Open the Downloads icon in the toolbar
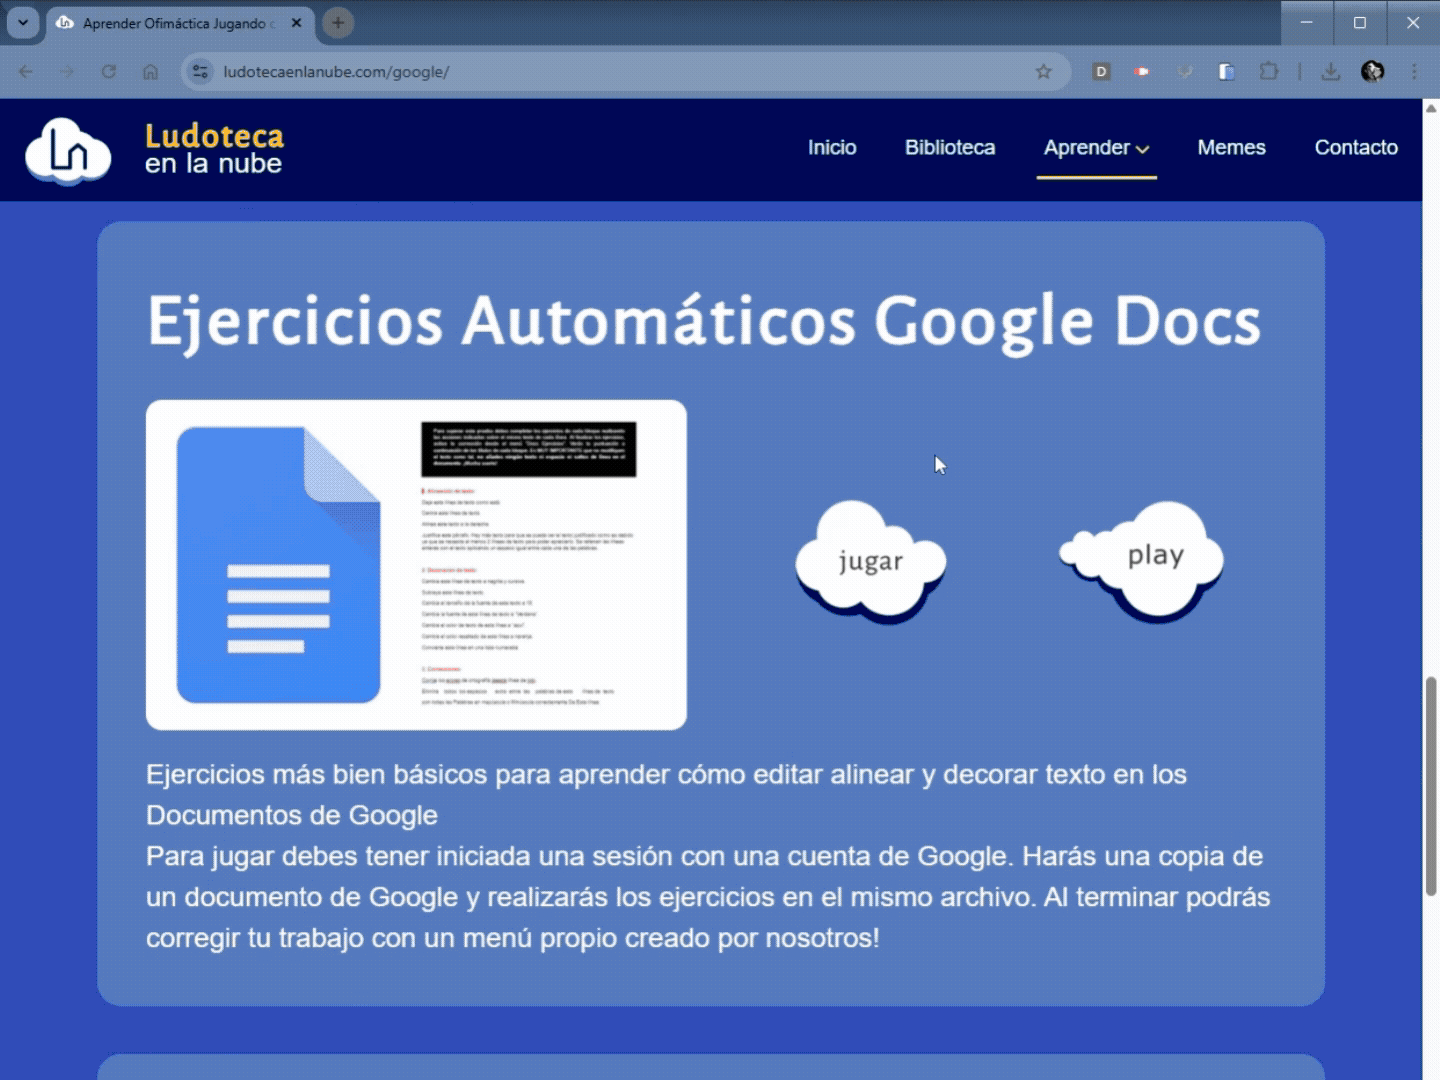The width and height of the screenshot is (1440, 1080). (x=1330, y=71)
